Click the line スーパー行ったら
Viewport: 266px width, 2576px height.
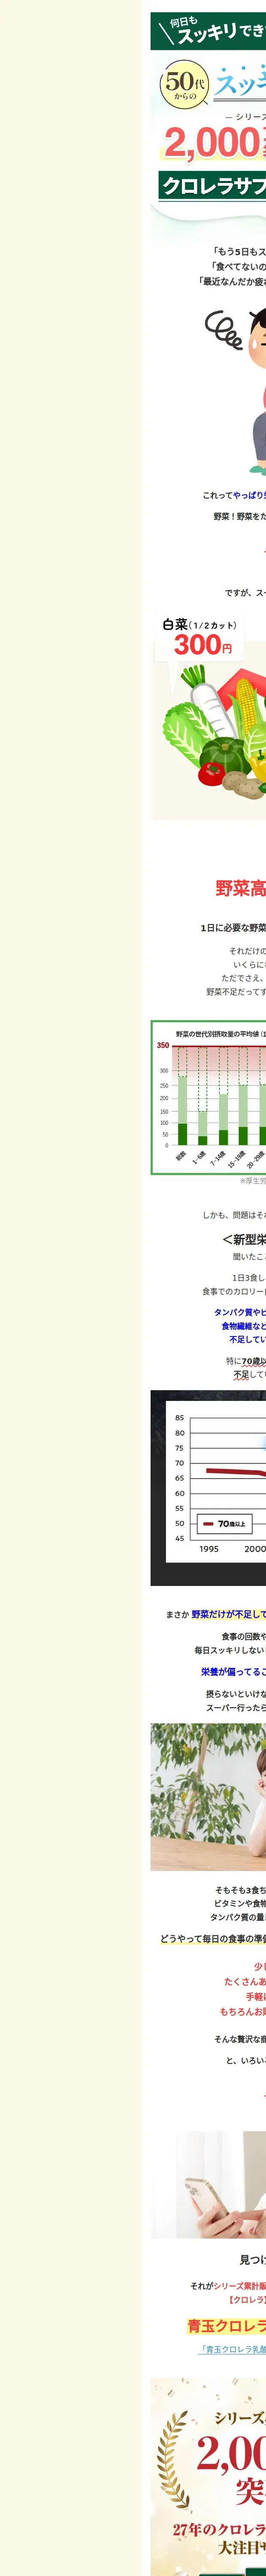[236, 1708]
